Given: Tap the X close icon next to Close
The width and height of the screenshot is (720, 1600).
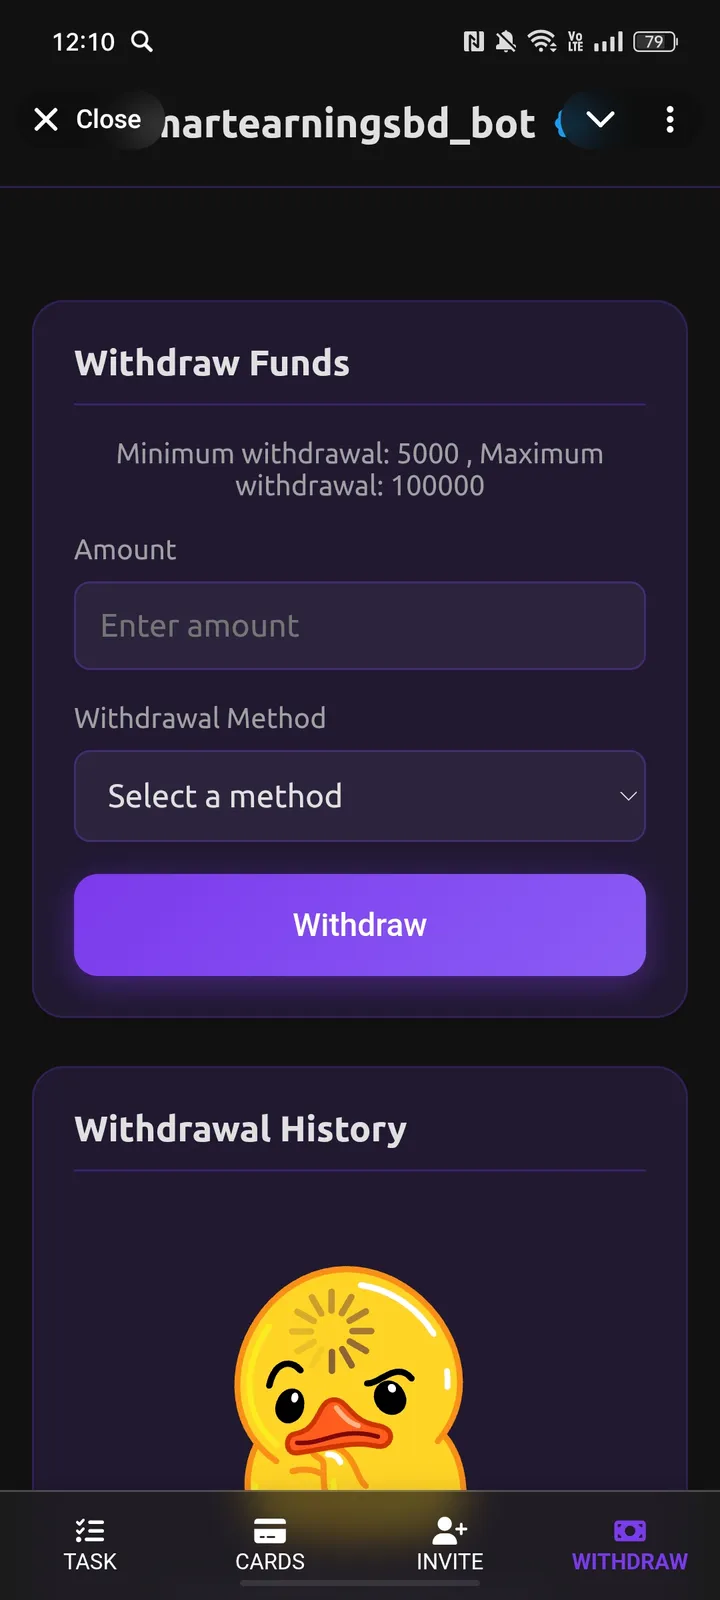Looking at the screenshot, I should click(46, 119).
